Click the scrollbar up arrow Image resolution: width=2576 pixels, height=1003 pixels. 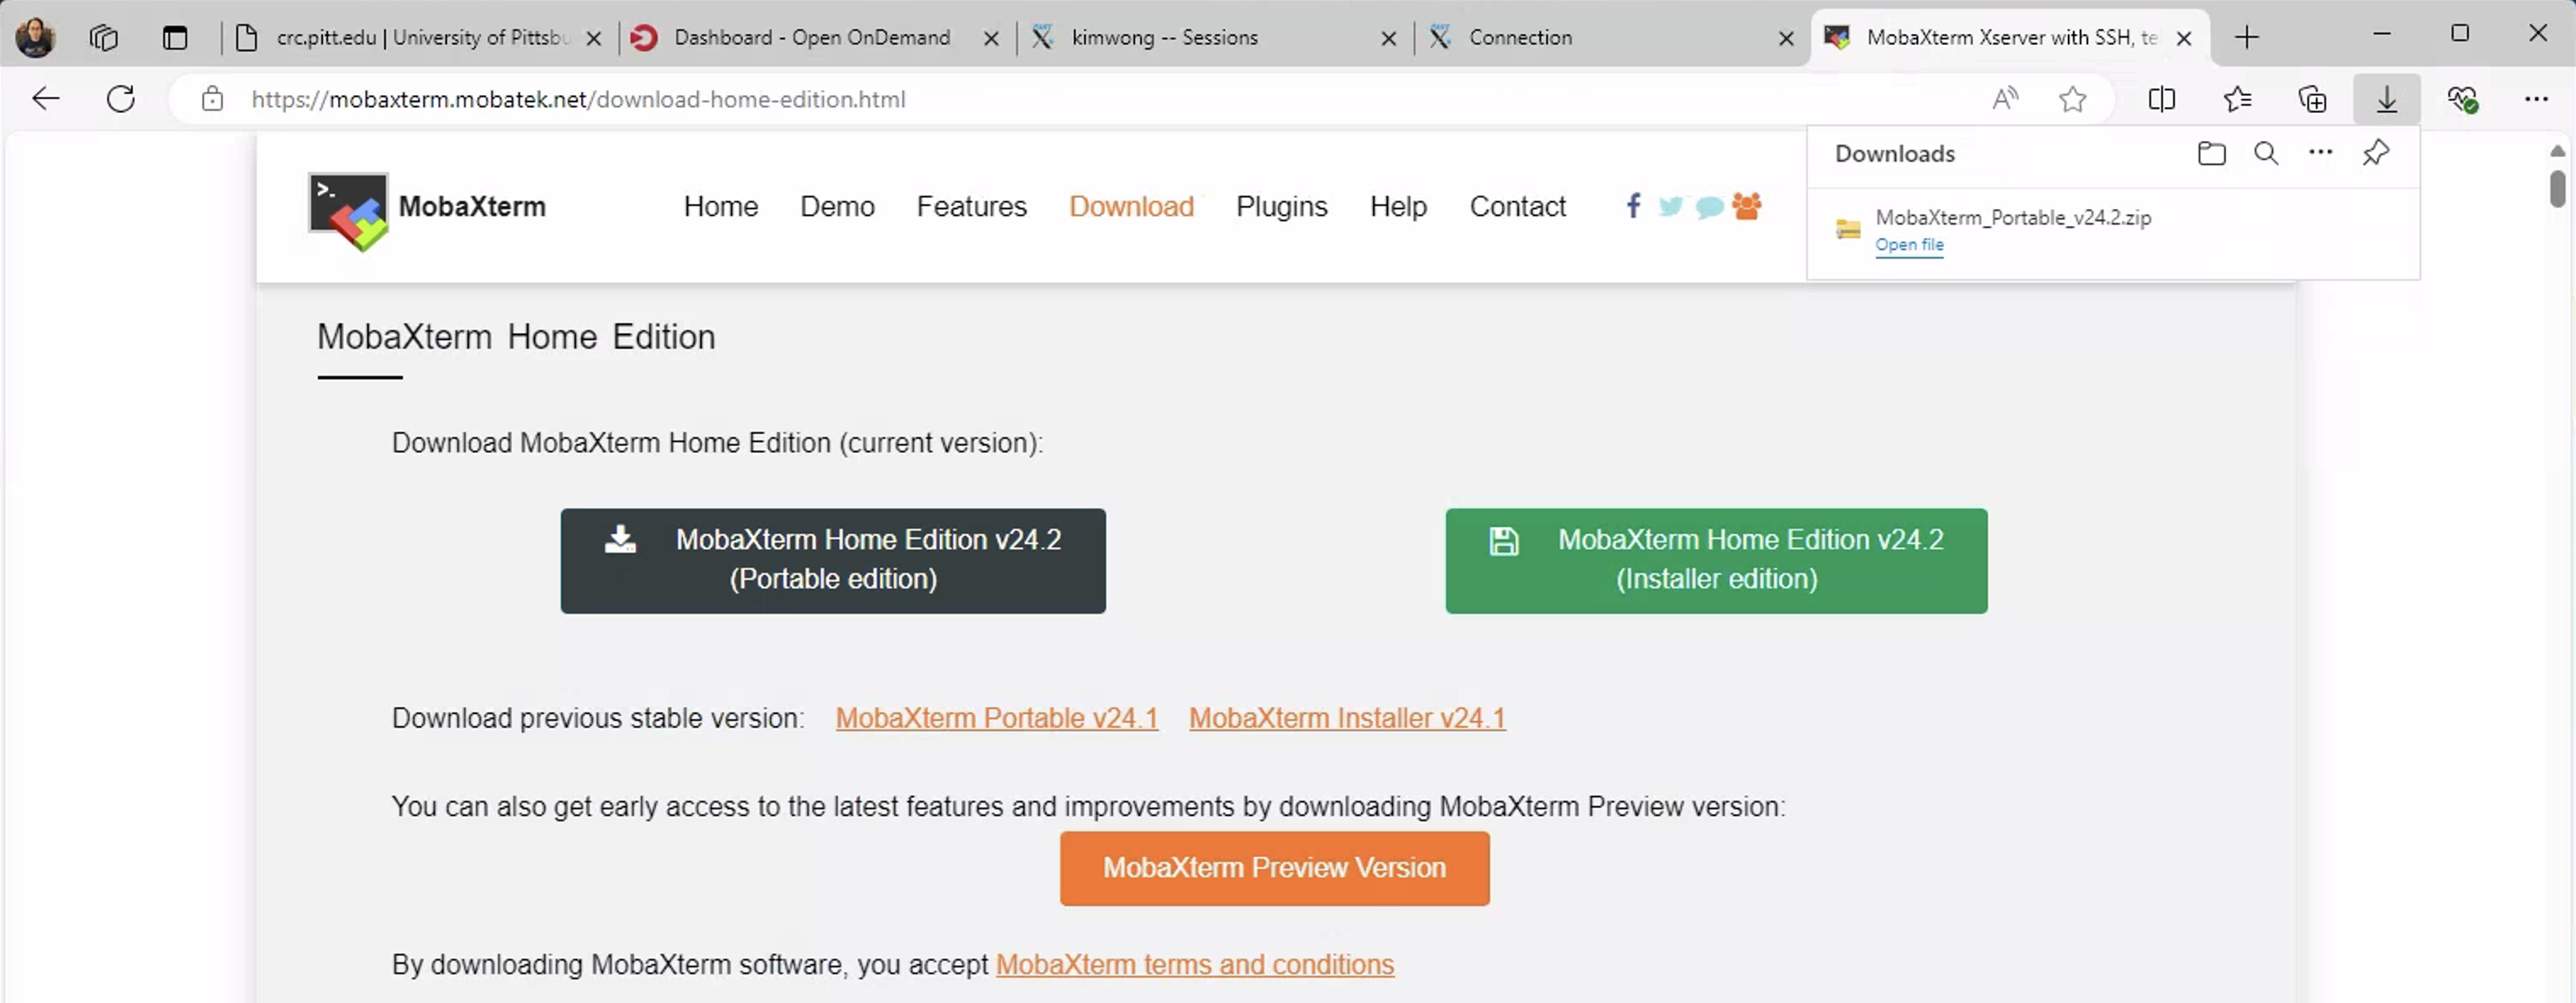click(x=2557, y=151)
